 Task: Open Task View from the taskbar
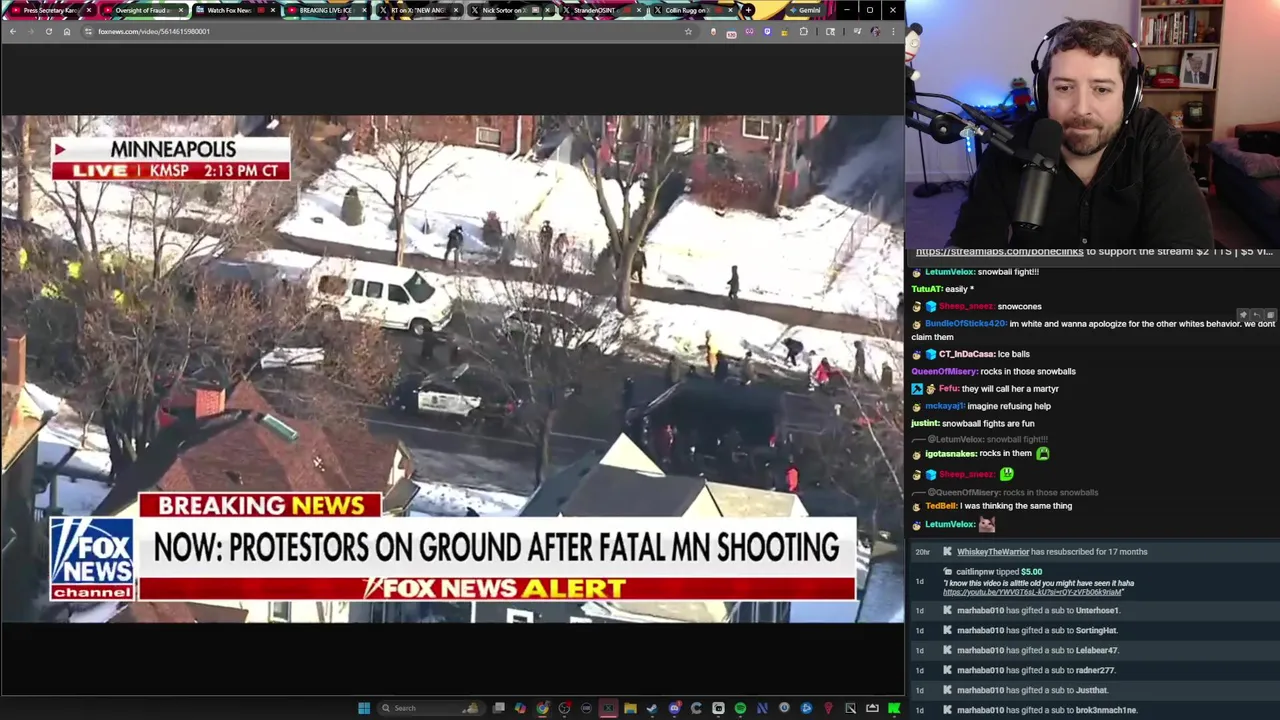pos(499,708)
